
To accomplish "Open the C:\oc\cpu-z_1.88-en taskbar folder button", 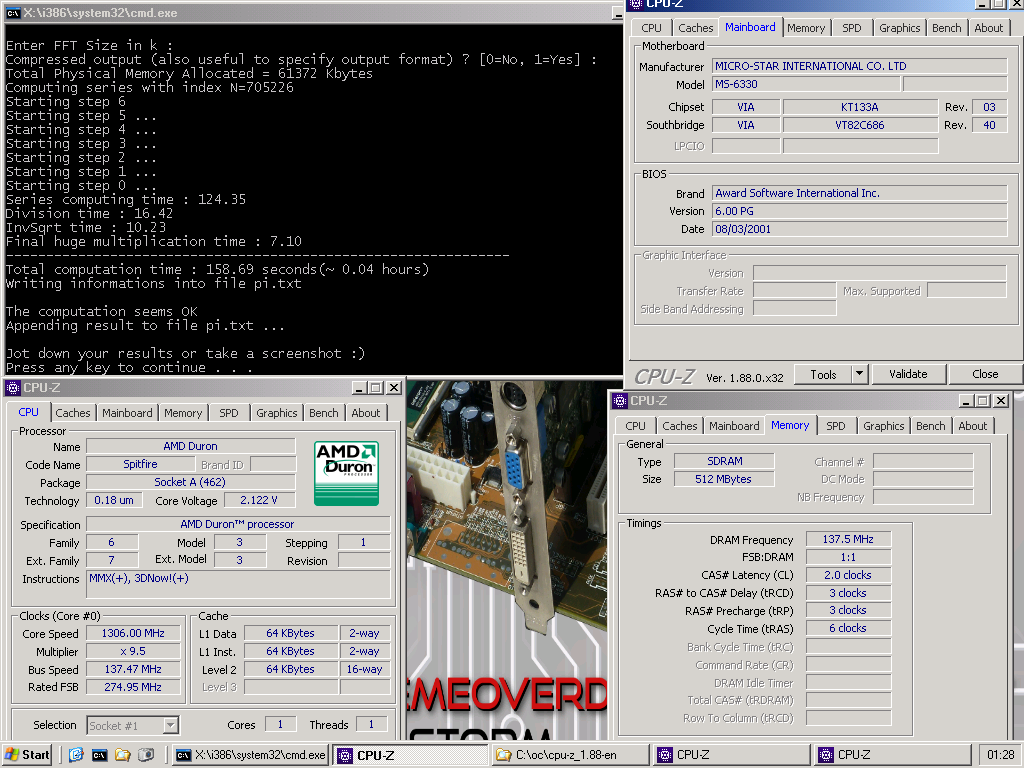I will [571, 755].
